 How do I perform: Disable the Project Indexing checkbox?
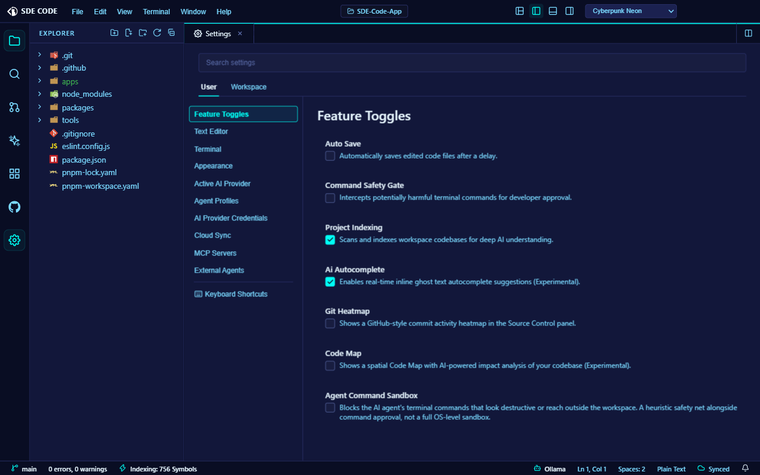330,239
